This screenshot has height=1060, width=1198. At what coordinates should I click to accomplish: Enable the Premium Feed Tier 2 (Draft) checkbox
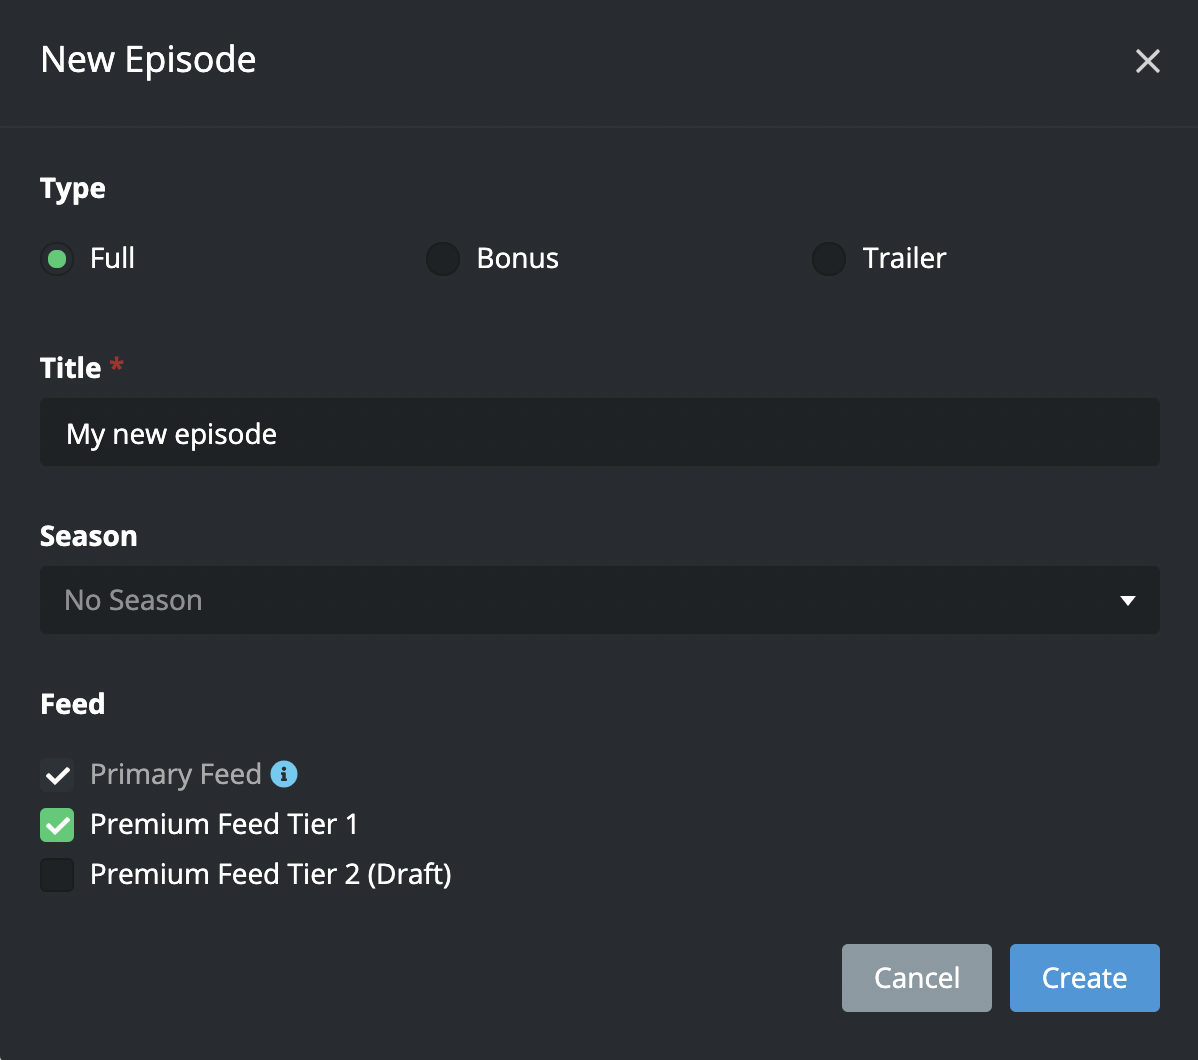point(57,875)
